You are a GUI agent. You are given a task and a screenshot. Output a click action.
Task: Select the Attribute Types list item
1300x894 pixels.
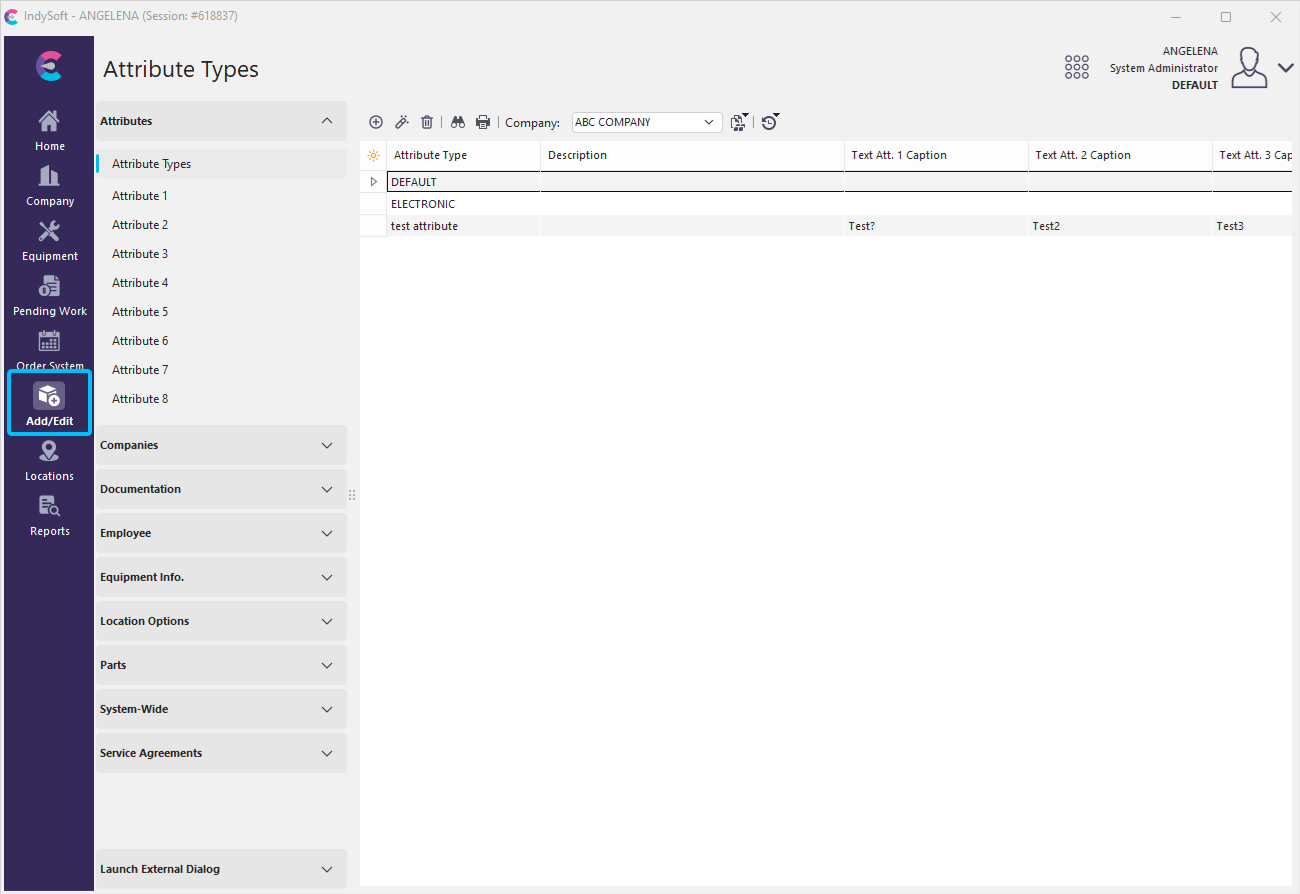click(151, 164)
